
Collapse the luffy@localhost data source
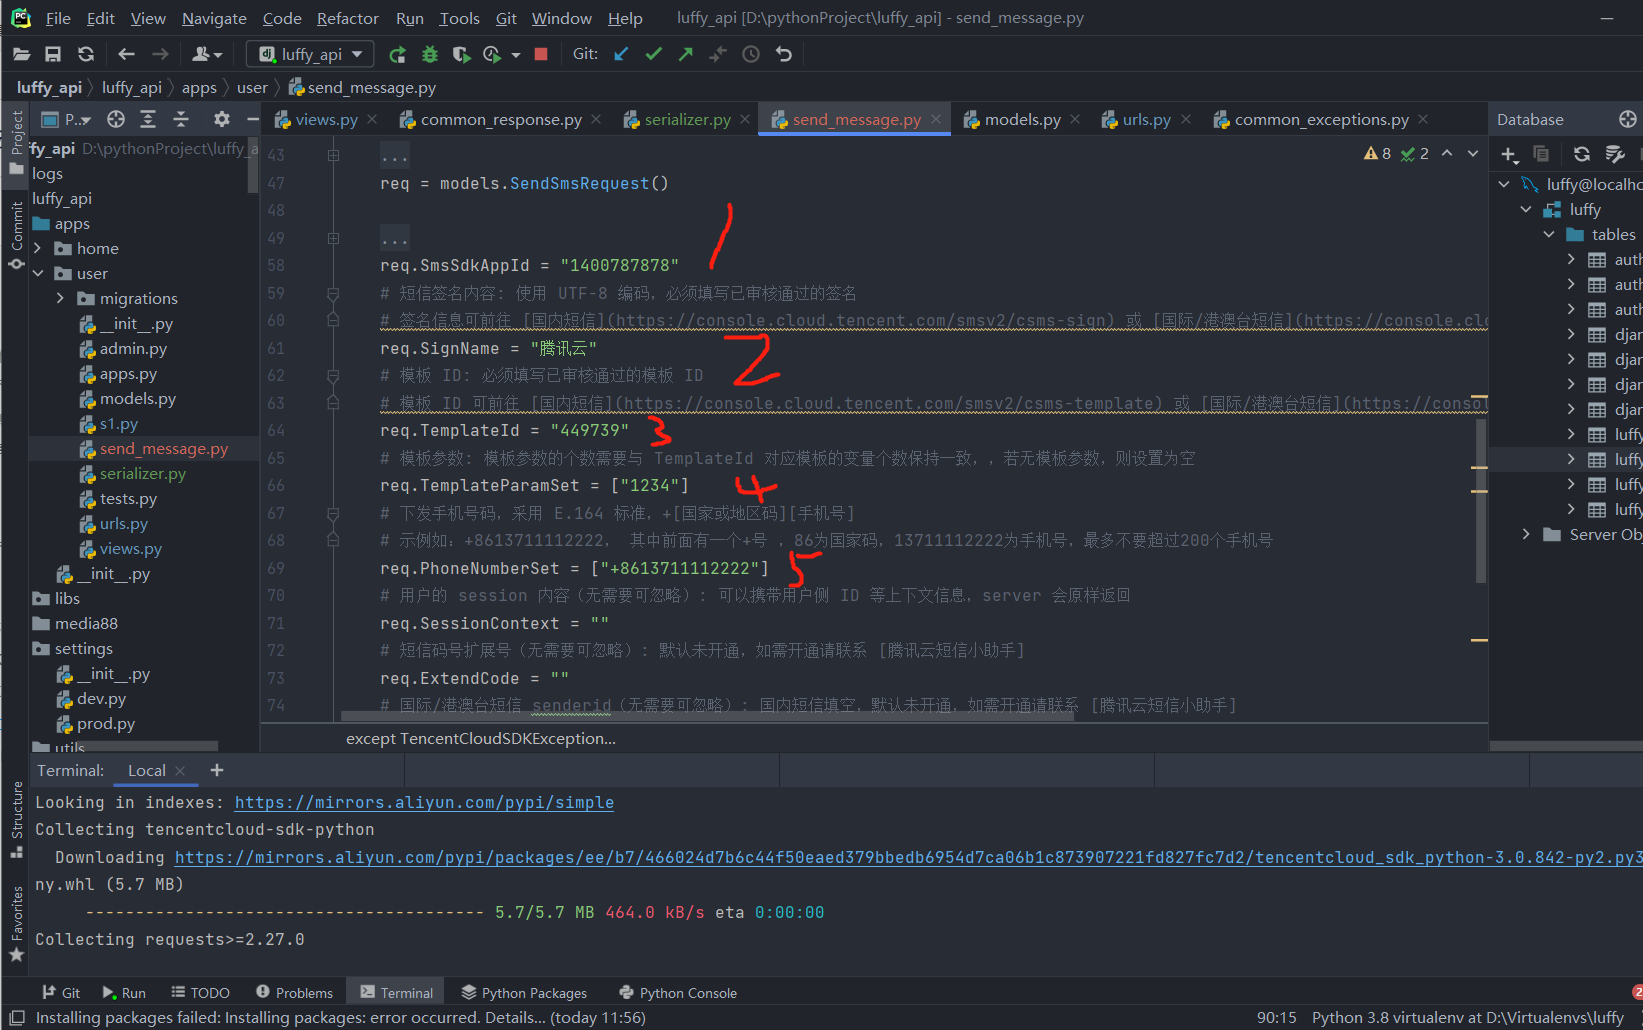pos(1504,184)
